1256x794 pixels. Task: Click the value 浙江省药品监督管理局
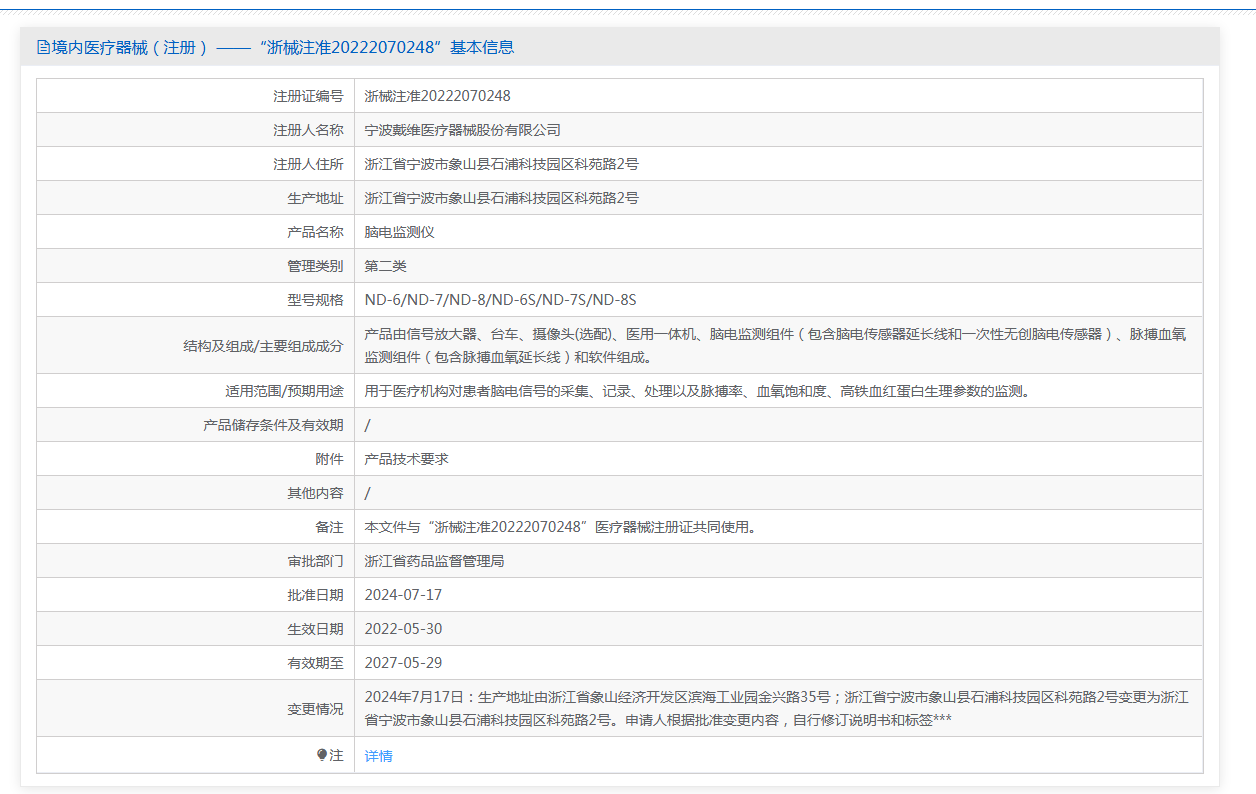[434, 561]
